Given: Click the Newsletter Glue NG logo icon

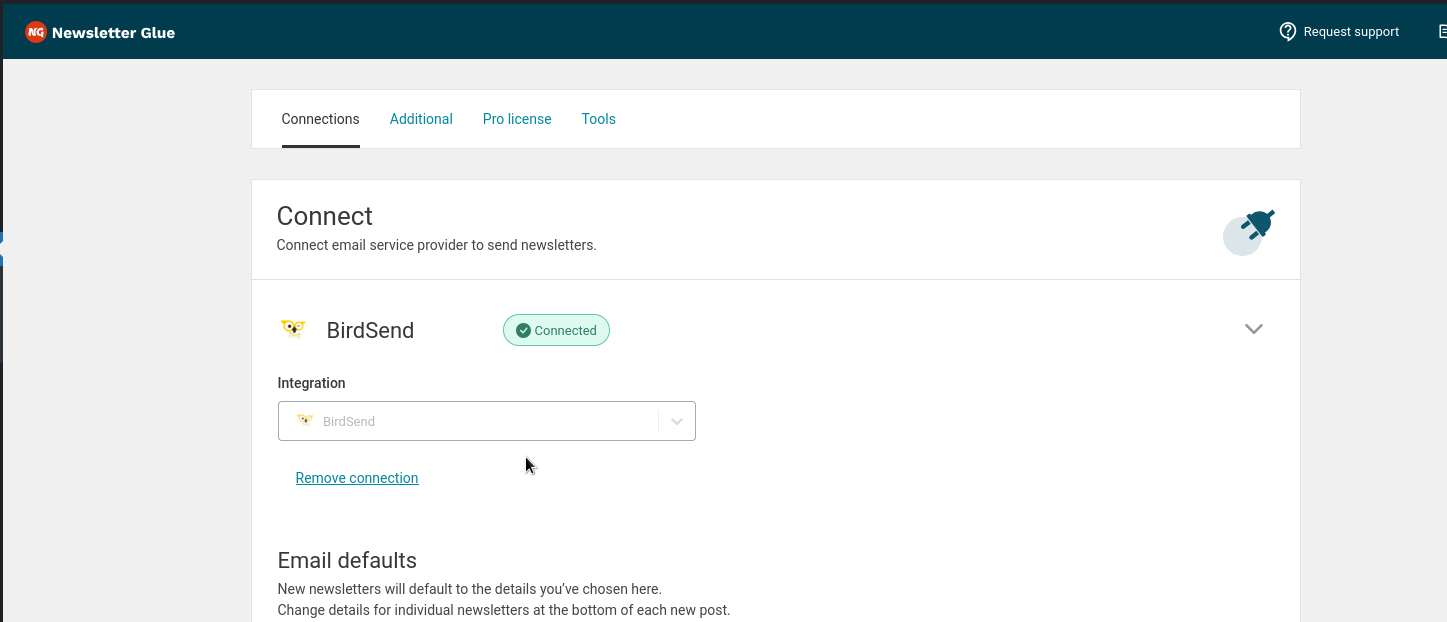Looking at the screenshot, I should click(36, 32).
